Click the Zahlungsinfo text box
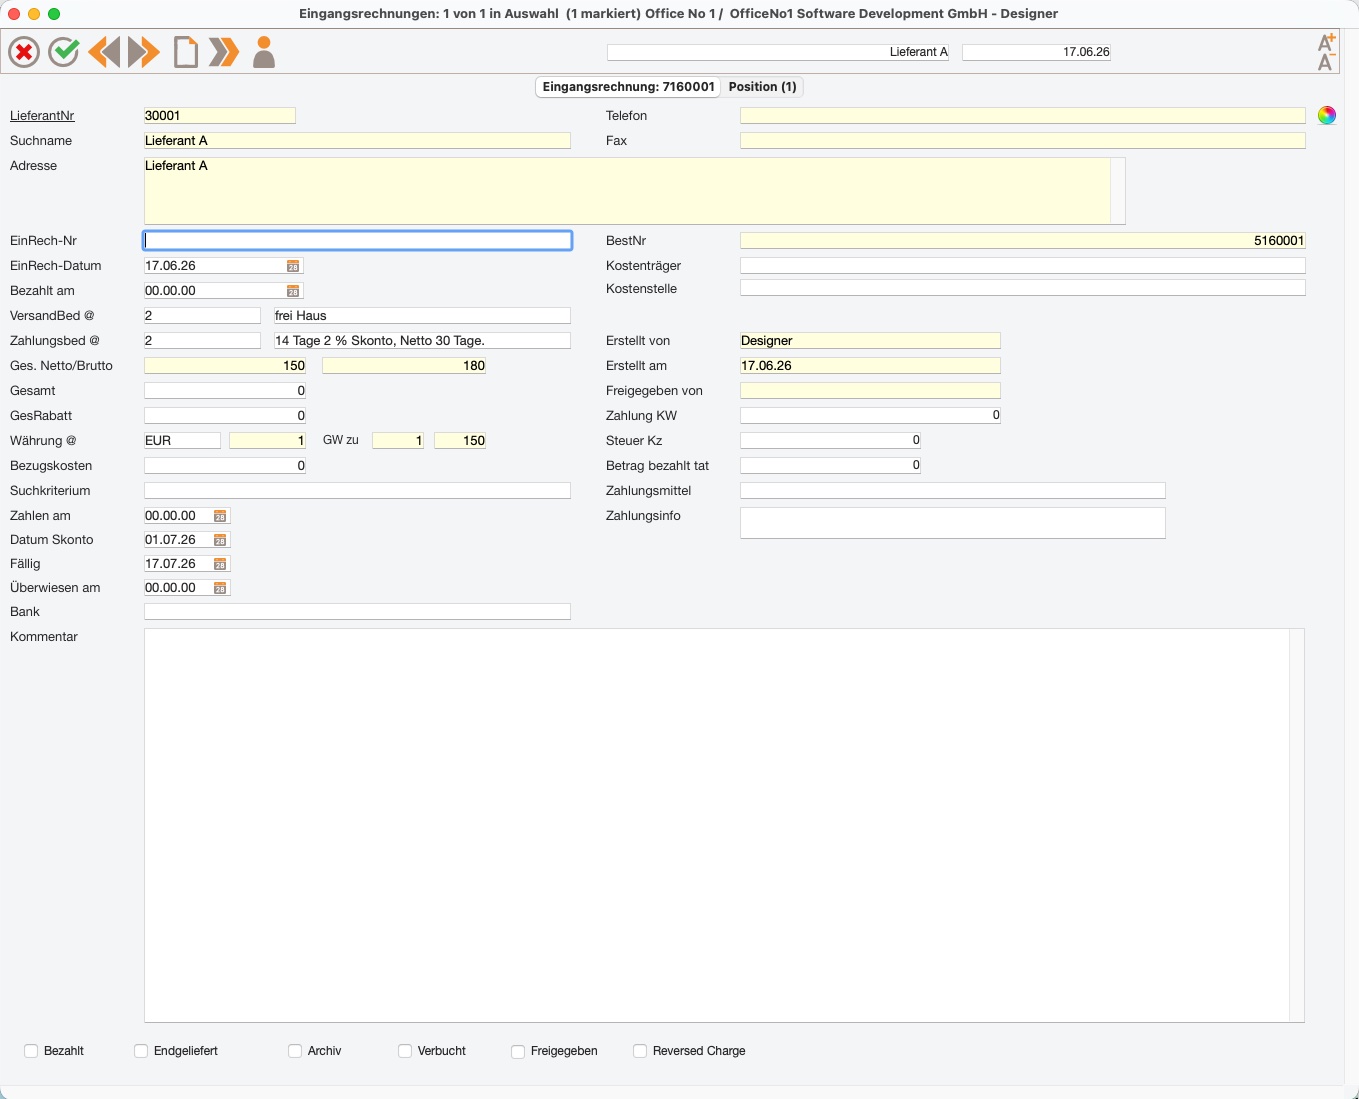This screenshot has width=1359, height=1099. 953,523
